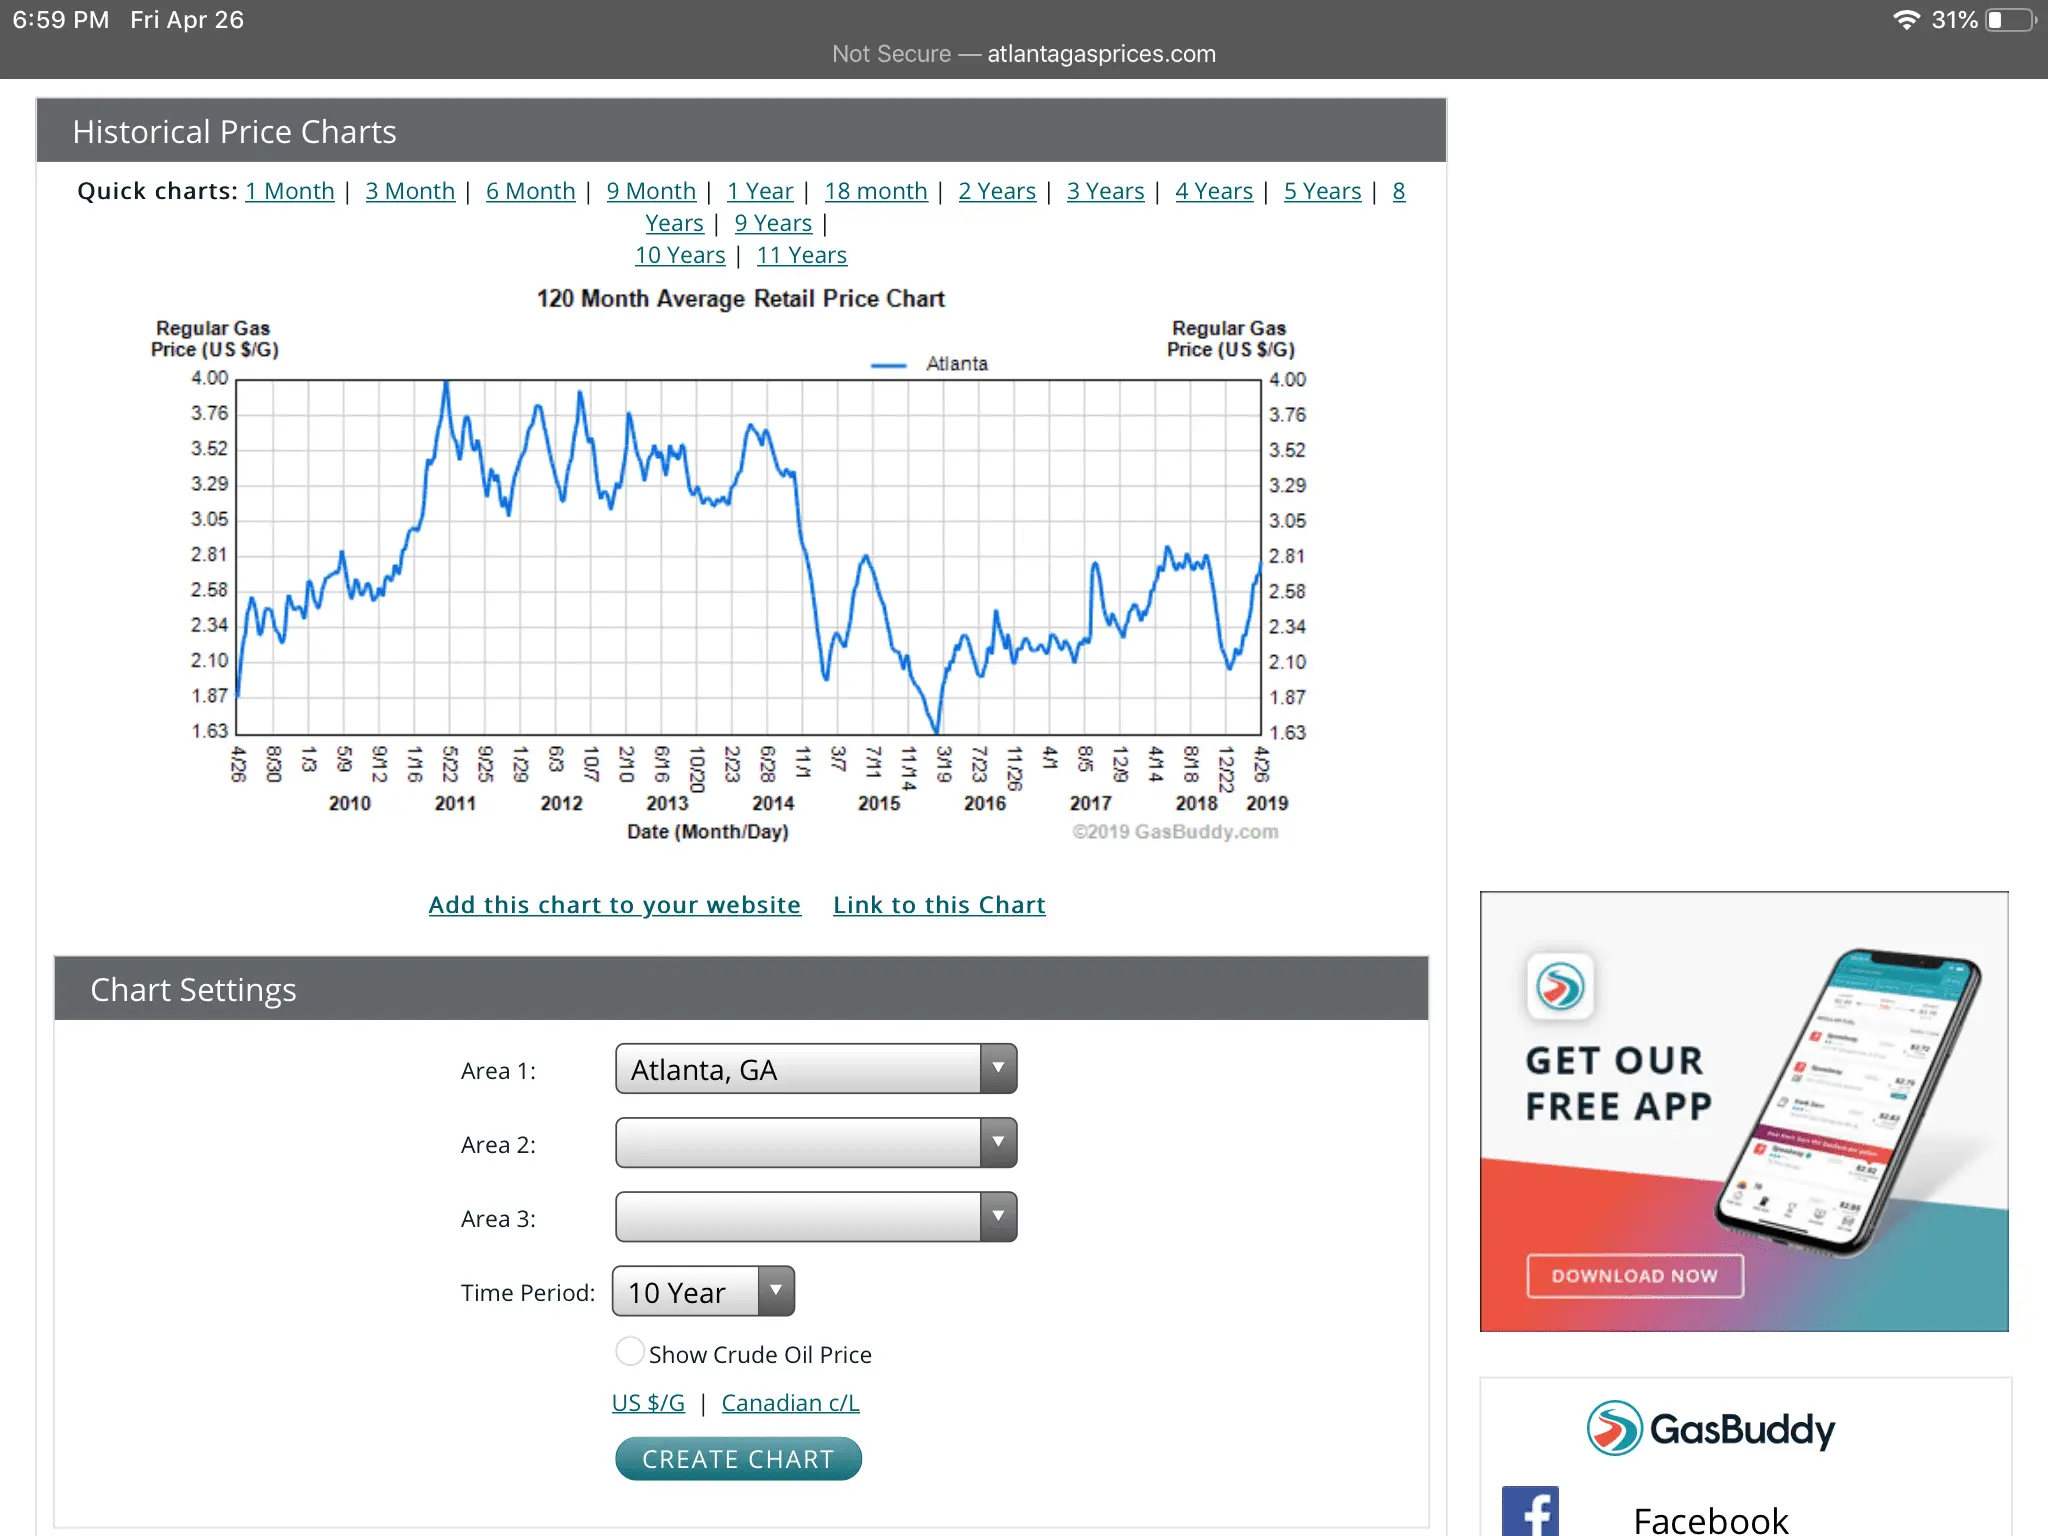Viewport: 2048px width, 1536px height.
Task: Select the 5 Years quick chart
Action: coord(1322,190)
